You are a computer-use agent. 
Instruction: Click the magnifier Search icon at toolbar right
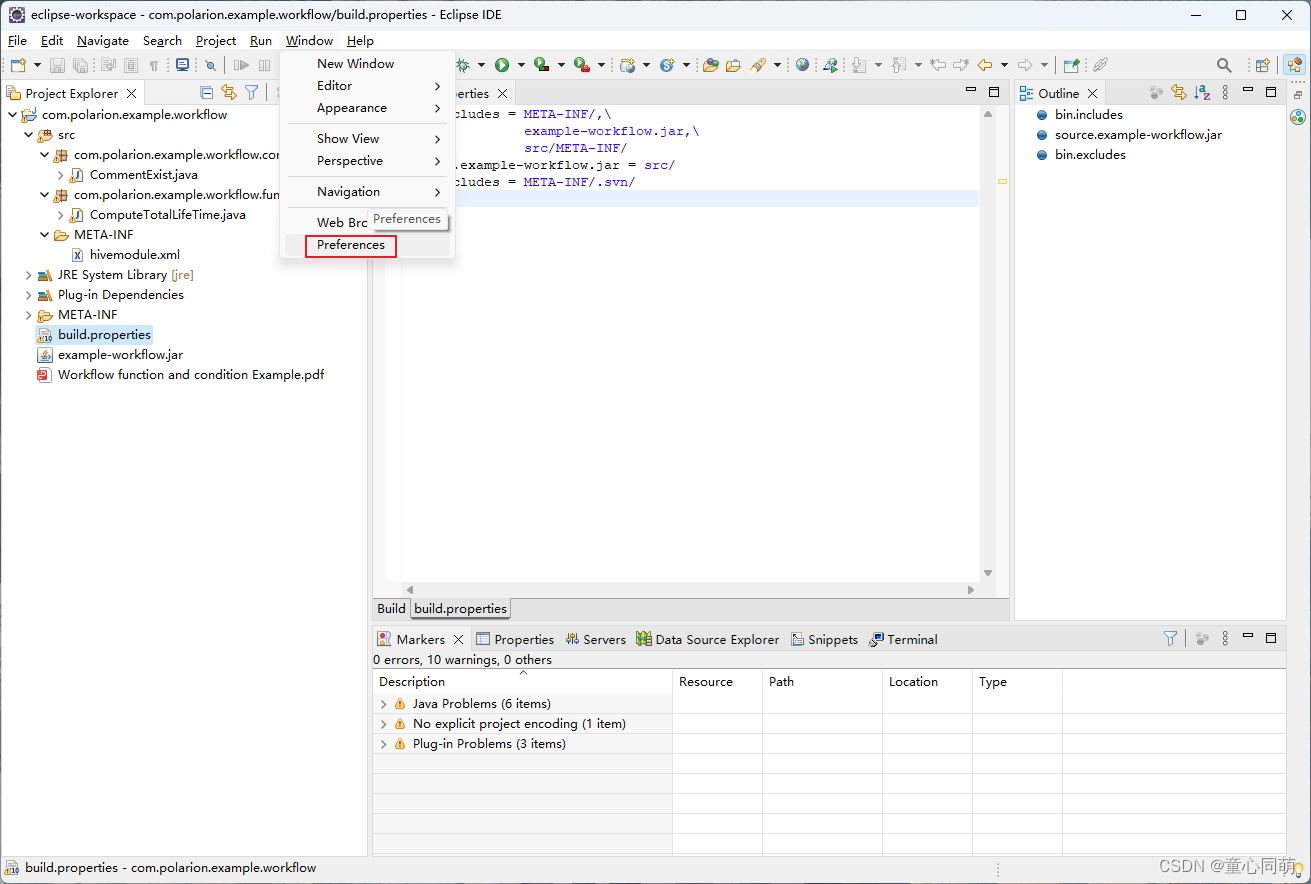point(1224,65)
